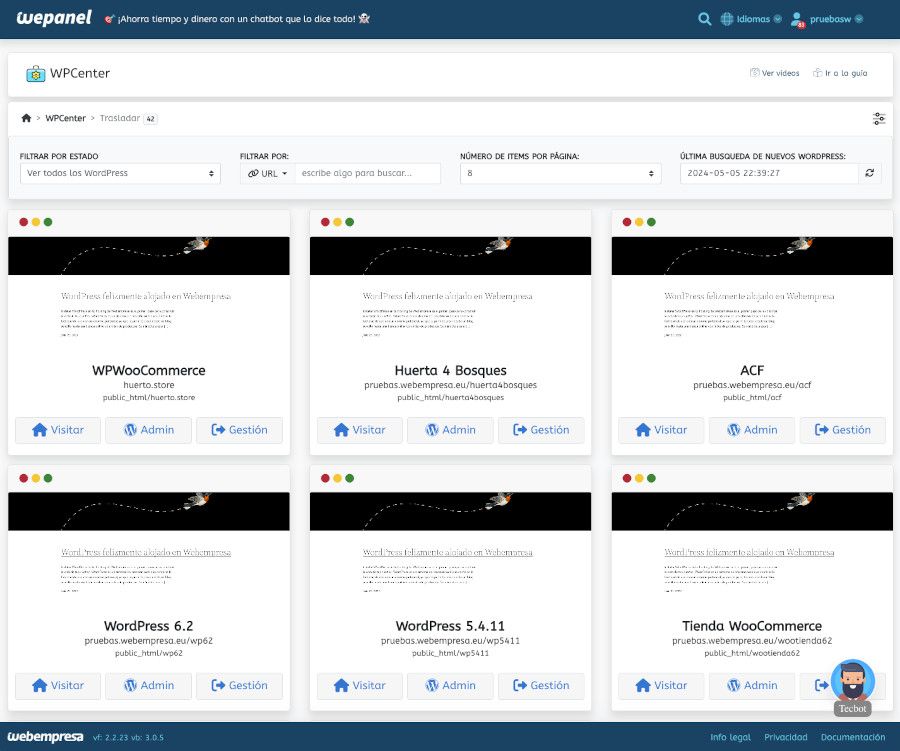Image resolution: width=900 pixels, height=751 pixels.
Task: Click the huerto.store URL text
Action: point(149,385)
